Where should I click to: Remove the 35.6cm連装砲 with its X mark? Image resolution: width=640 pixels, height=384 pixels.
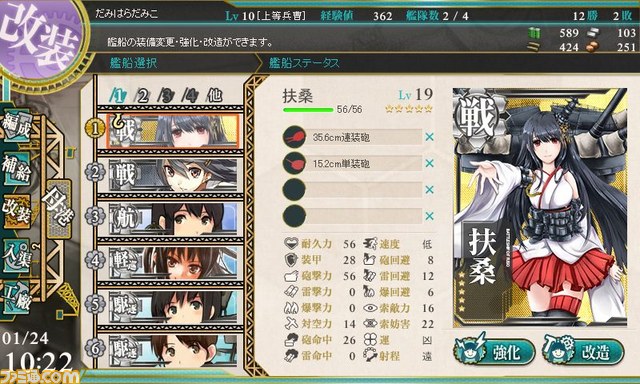coord(429,137)
